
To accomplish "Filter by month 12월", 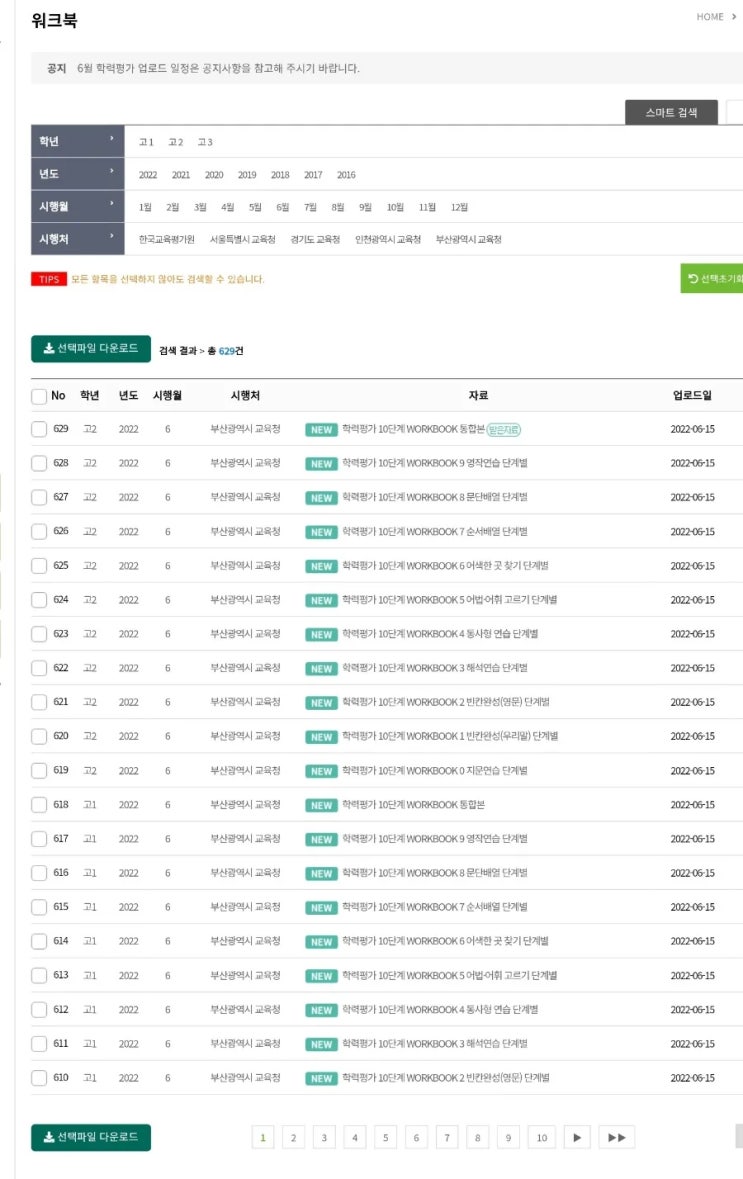I will click(459, 208).
